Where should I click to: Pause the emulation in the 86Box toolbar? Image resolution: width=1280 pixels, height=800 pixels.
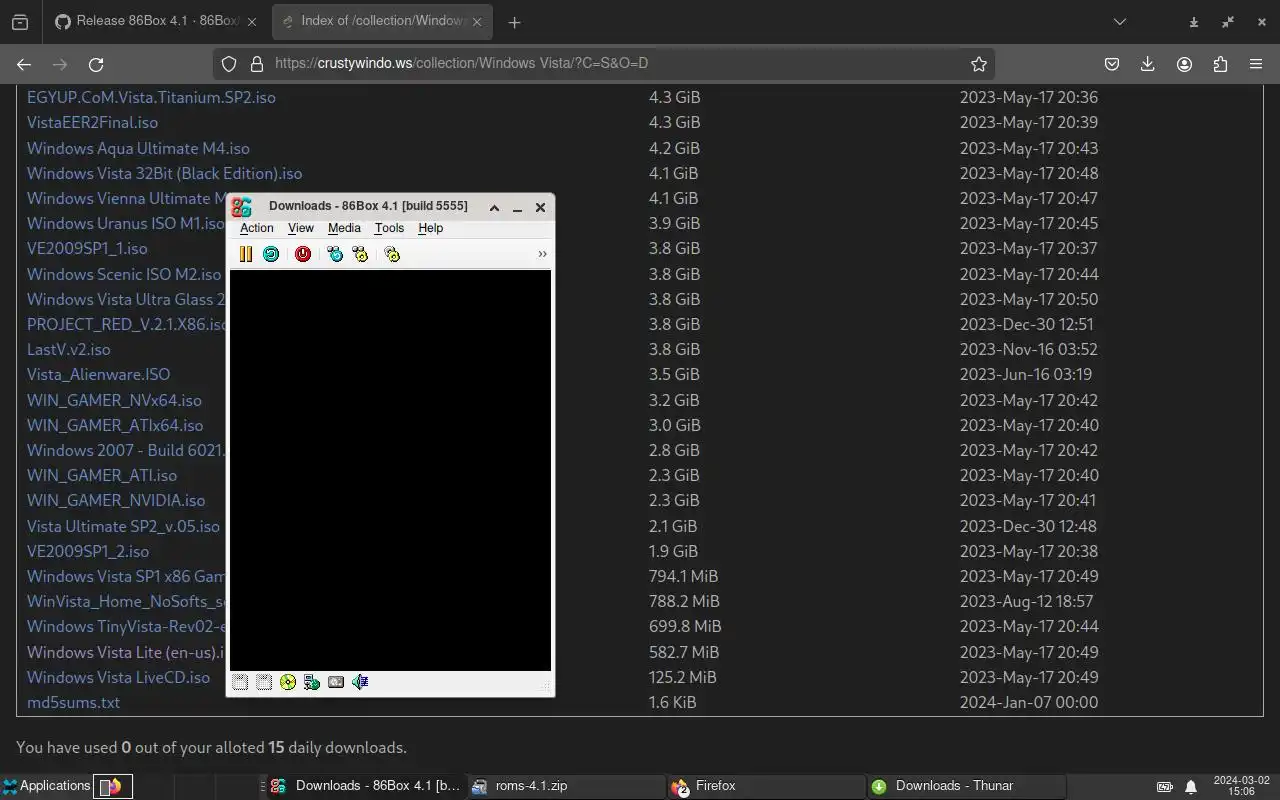point(245,254)
